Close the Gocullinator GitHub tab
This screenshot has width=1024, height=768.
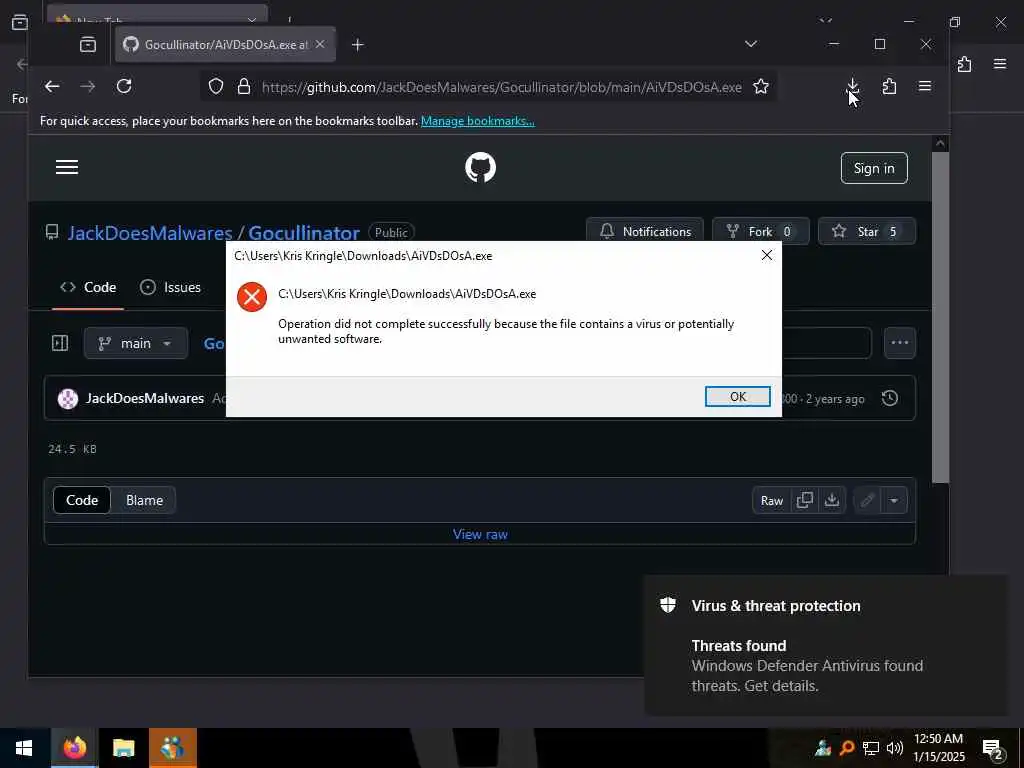coord(320,44)
